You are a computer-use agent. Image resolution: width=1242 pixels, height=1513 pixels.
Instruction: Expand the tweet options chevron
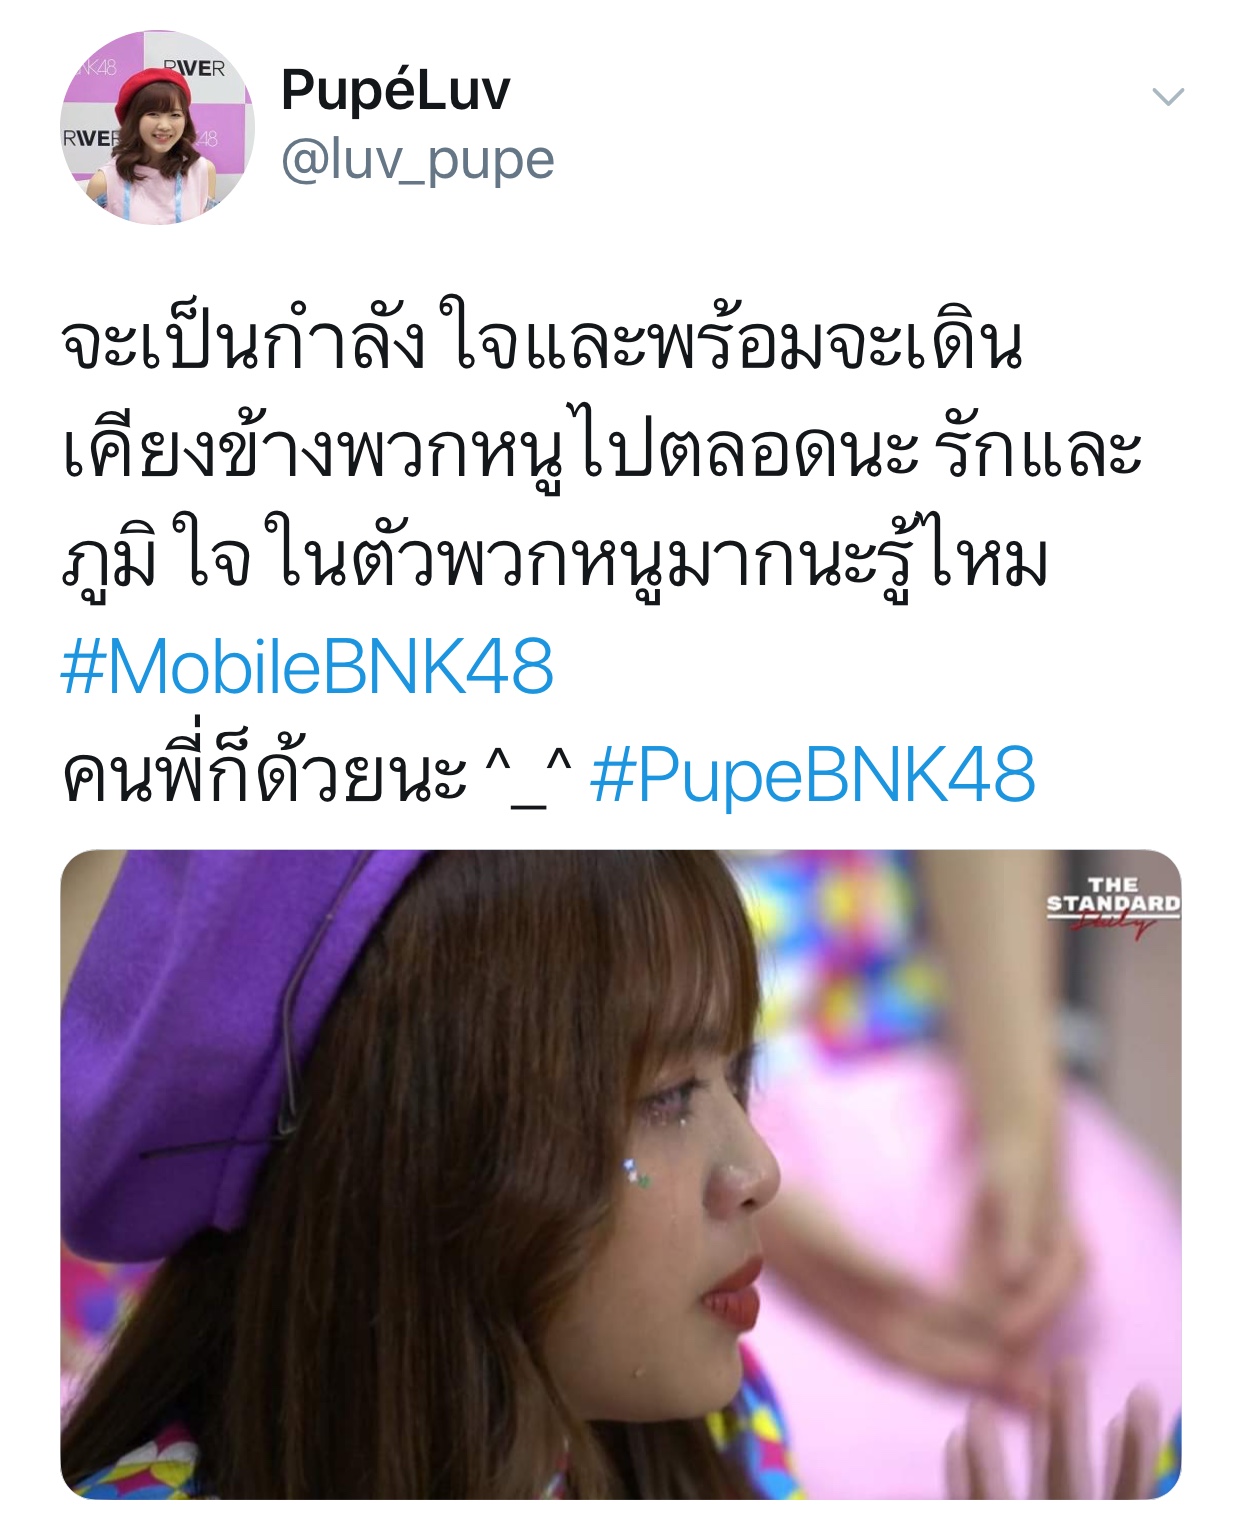click(x=1168, y=97)
